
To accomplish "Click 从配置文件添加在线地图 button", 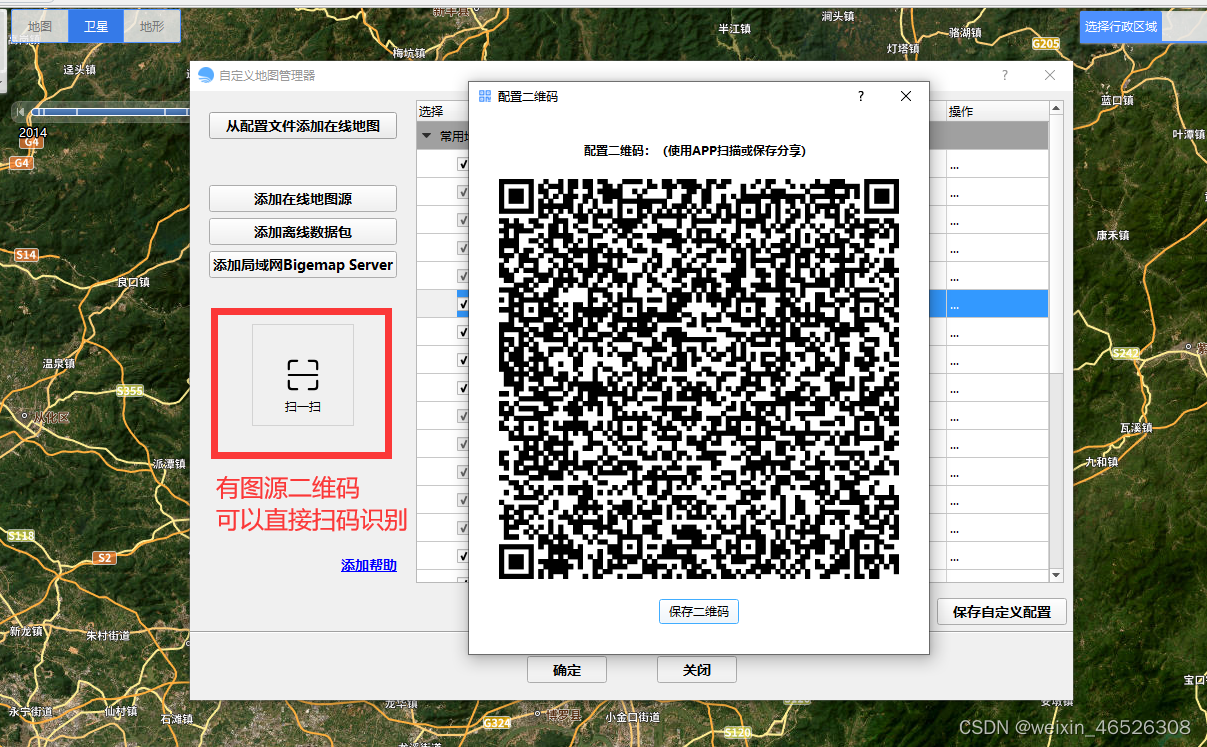I will tap(303, 126).
